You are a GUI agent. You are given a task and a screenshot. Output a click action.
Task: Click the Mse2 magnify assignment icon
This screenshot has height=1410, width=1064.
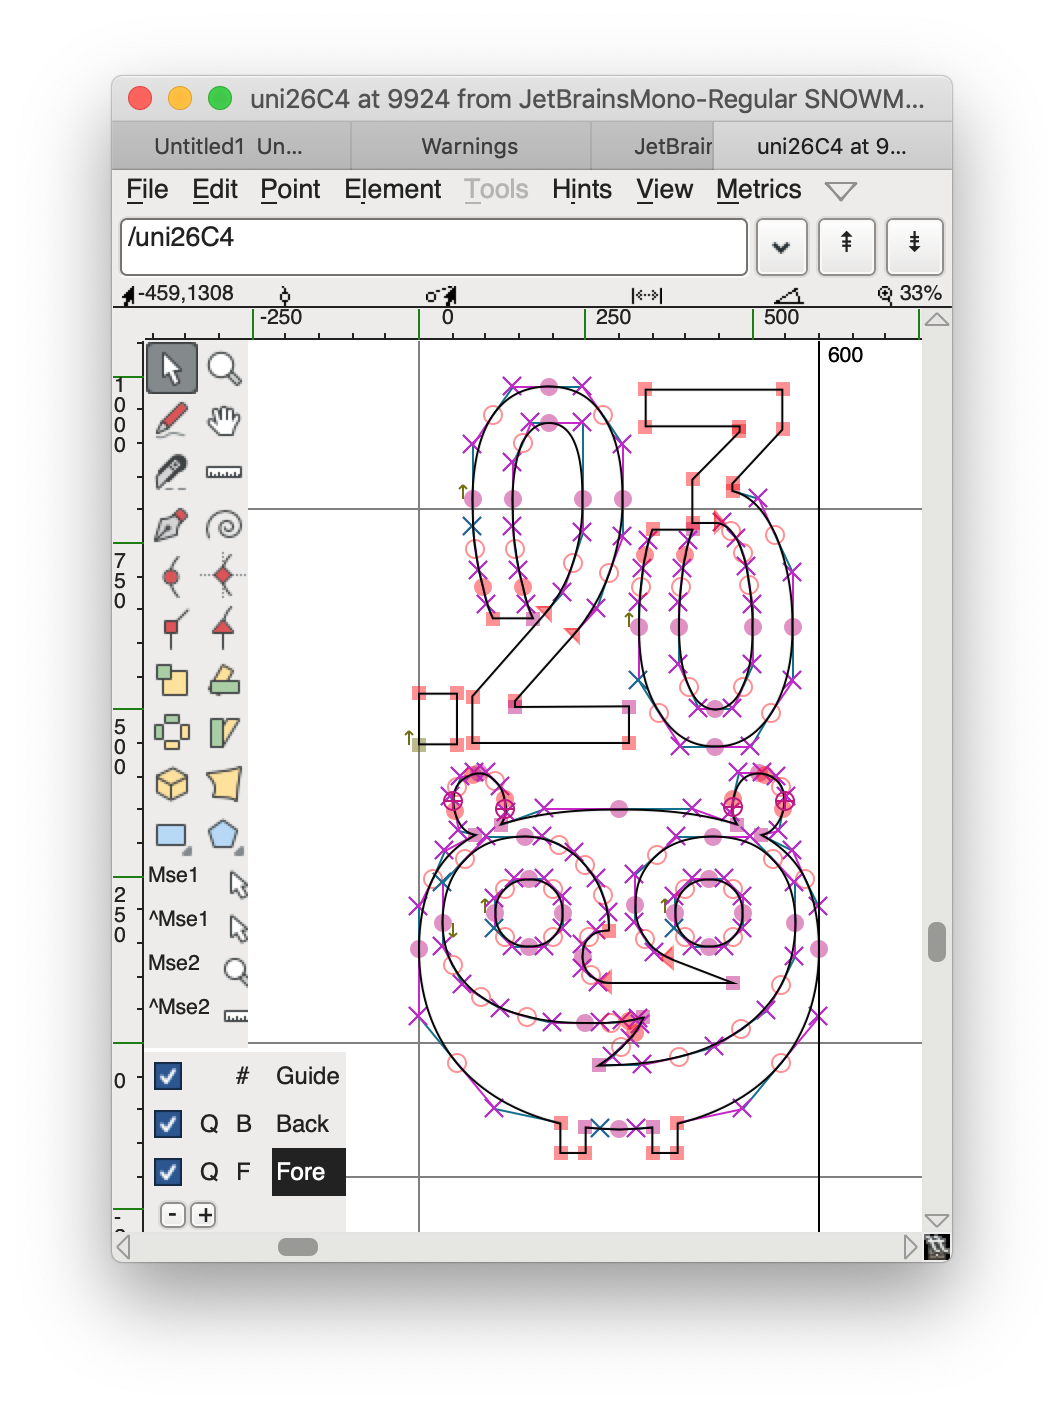pyautogui.click(x=236, y=970)
